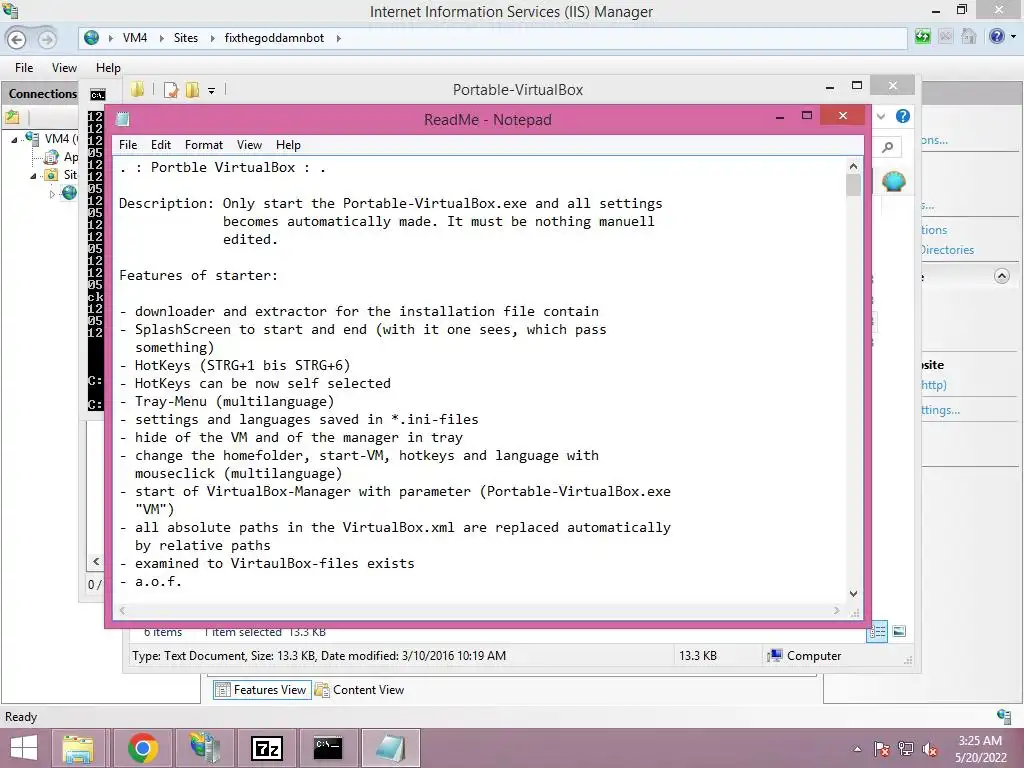
Task: Switch to the Content View tab
Action: [x=360, y=690]
